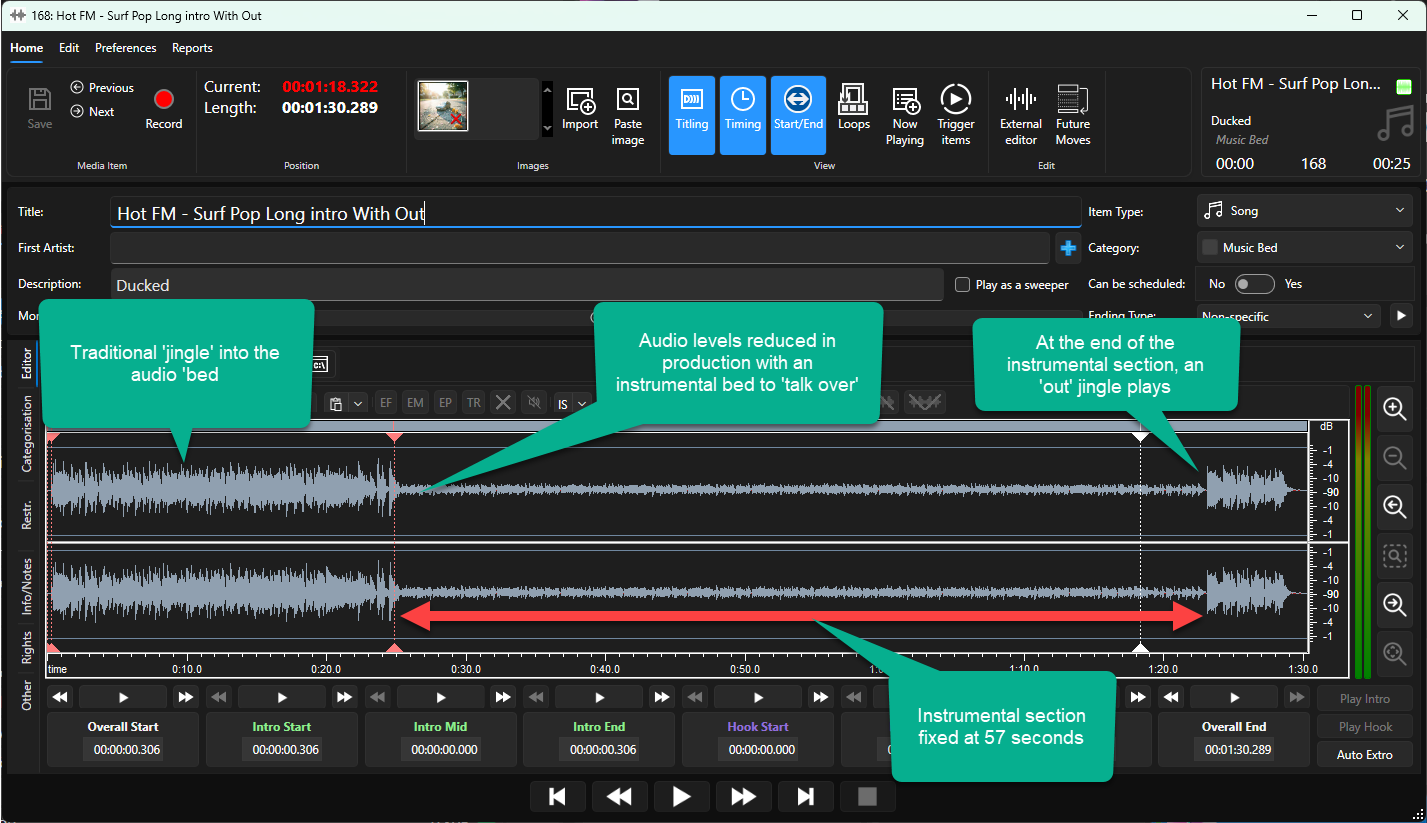Viewport: 1427px width, 823px height.
Task: Toggle the Titling view button
Action: [692, 115]
